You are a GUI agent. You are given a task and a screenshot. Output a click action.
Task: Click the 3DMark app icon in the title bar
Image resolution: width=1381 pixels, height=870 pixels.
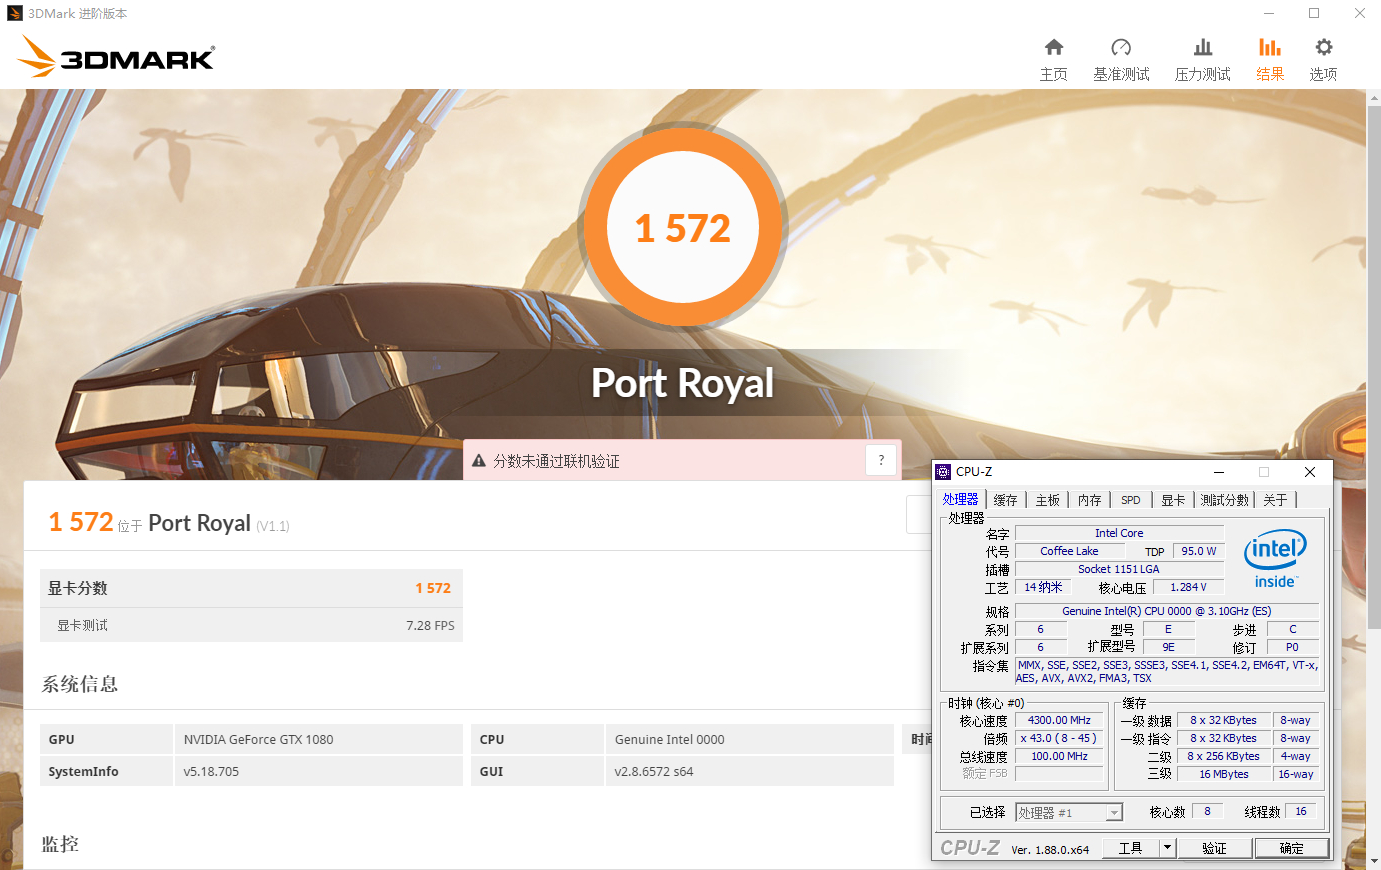click(15, 14)
